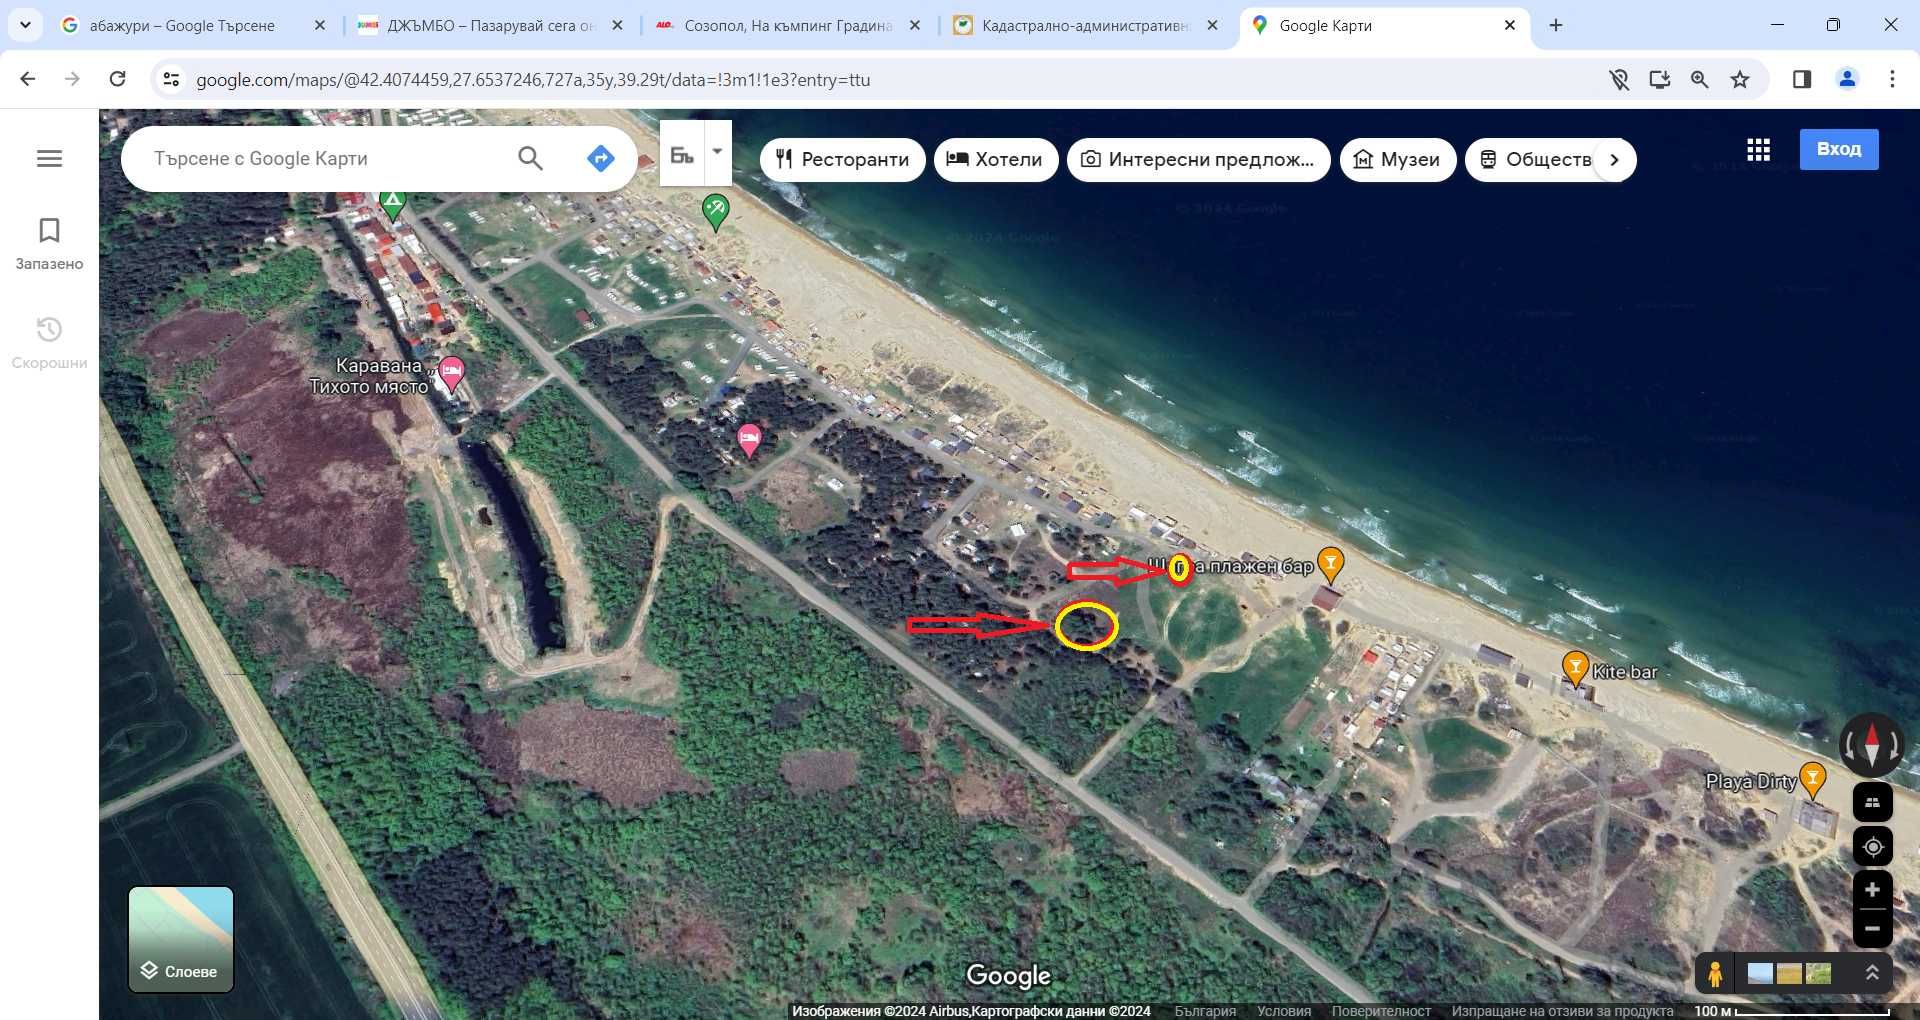Click the Directions arrow icon
The height and width of the screenshot is (1020, 1920).
[600, 158]
